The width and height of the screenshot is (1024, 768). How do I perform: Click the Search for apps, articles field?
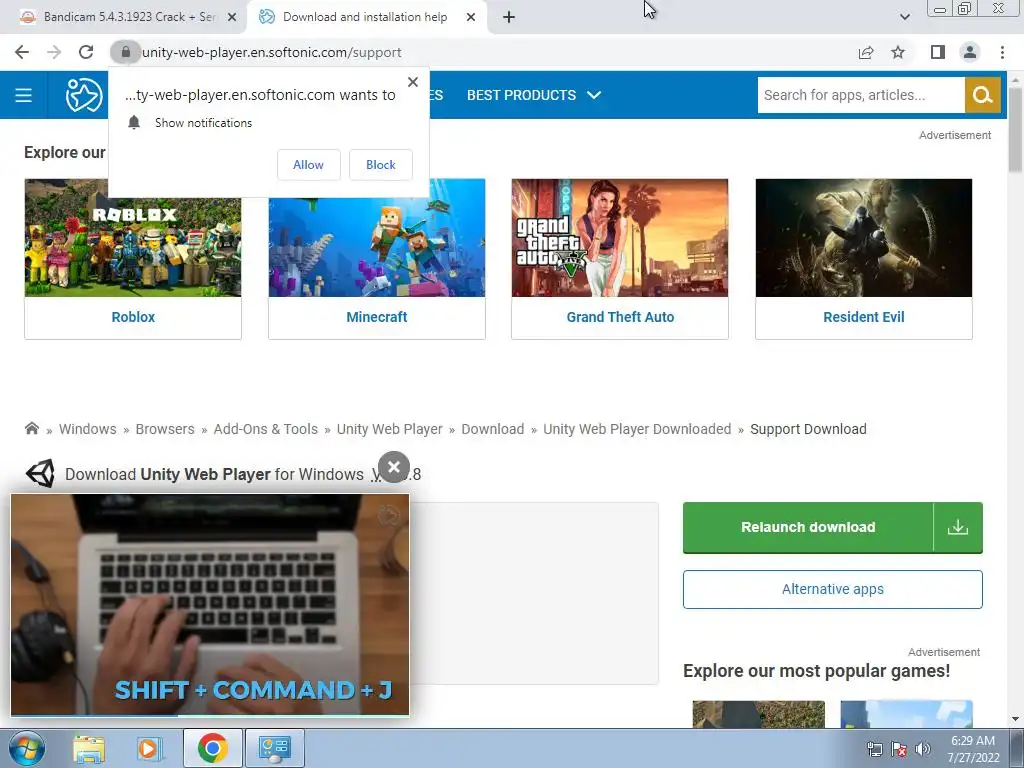click(x=861, y=95)
